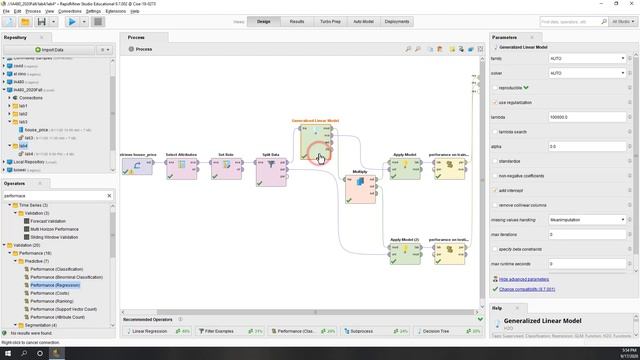Click Hide advanced parameters link
This screenshot has height=360, width=640.
tap(524, 280)
